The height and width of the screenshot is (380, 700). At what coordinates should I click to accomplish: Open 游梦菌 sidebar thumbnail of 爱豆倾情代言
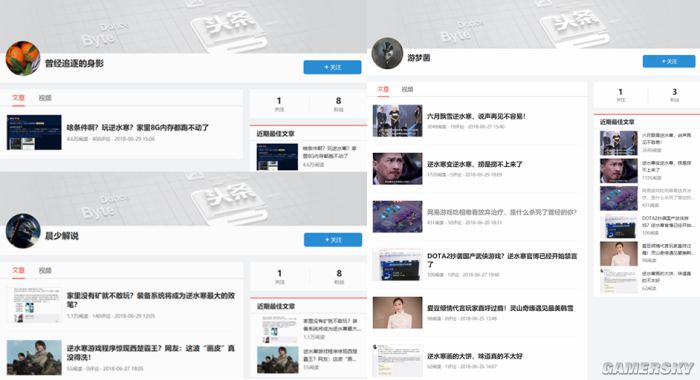click(x=618, y=254)
